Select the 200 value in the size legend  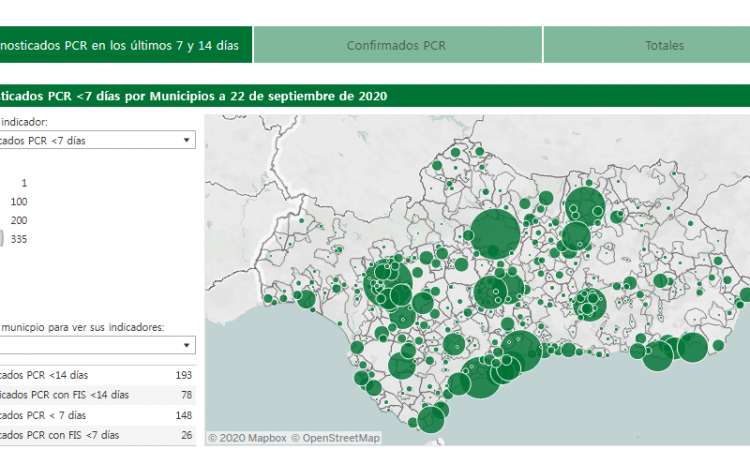[18, 220]
